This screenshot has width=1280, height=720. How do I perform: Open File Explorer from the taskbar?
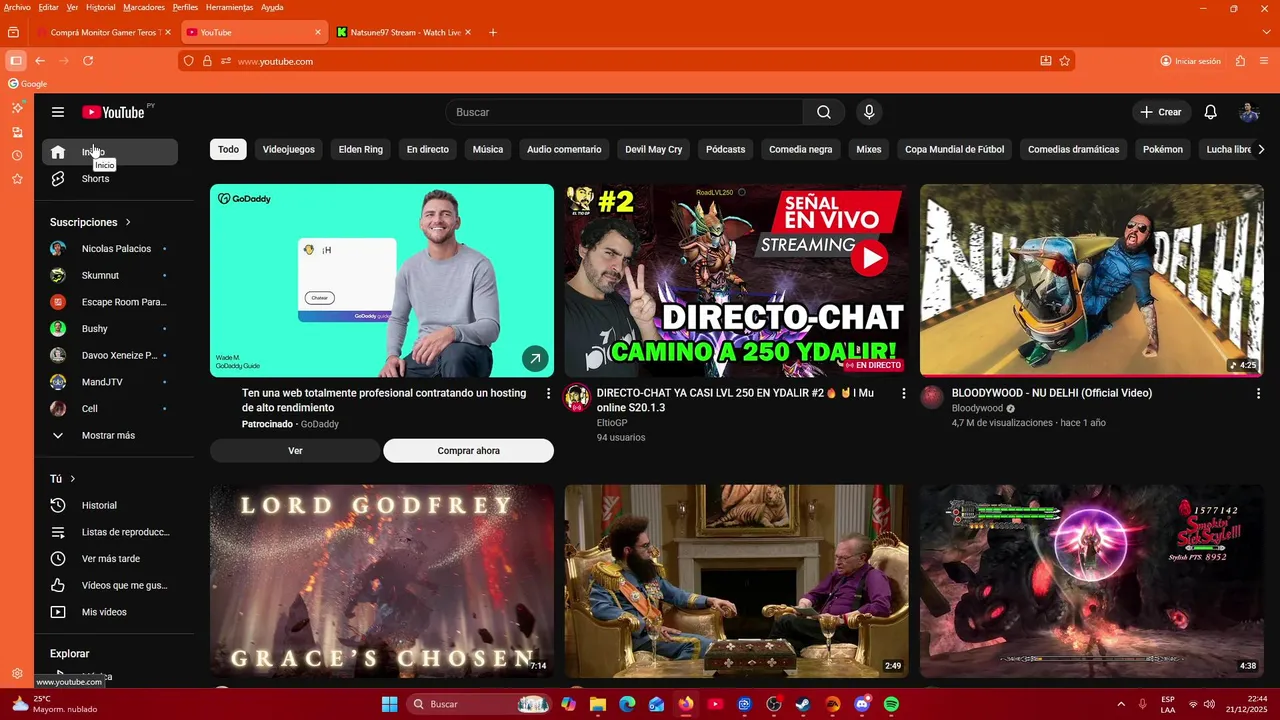[598, 704]
